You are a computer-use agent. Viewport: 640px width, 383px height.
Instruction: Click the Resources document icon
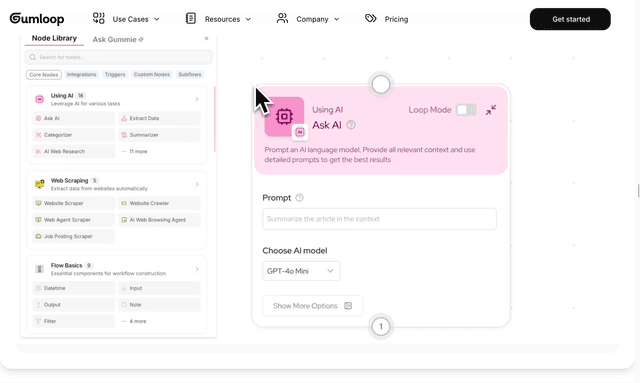pos(191,18)
